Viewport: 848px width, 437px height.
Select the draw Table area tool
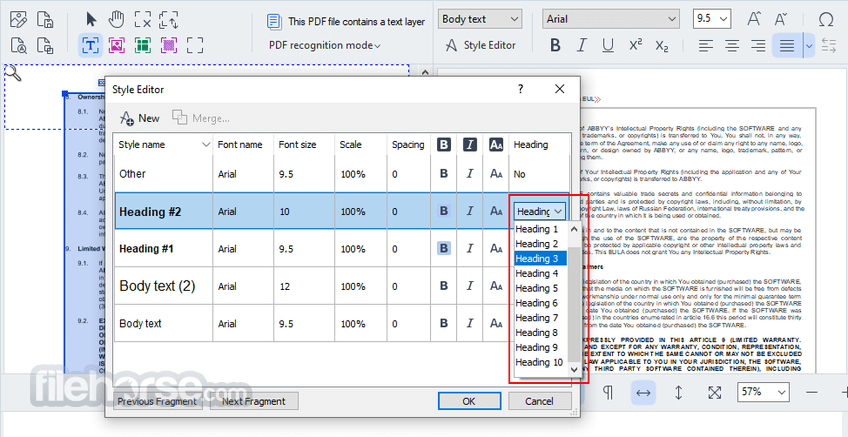143,45
